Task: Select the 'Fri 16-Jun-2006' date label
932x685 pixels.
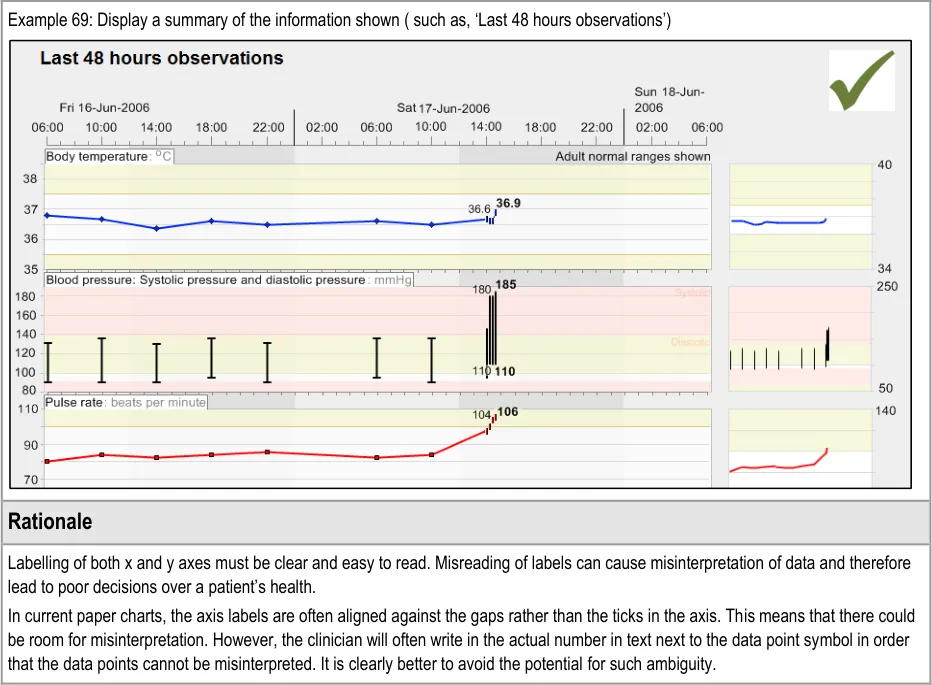Action: pos(105,108)
